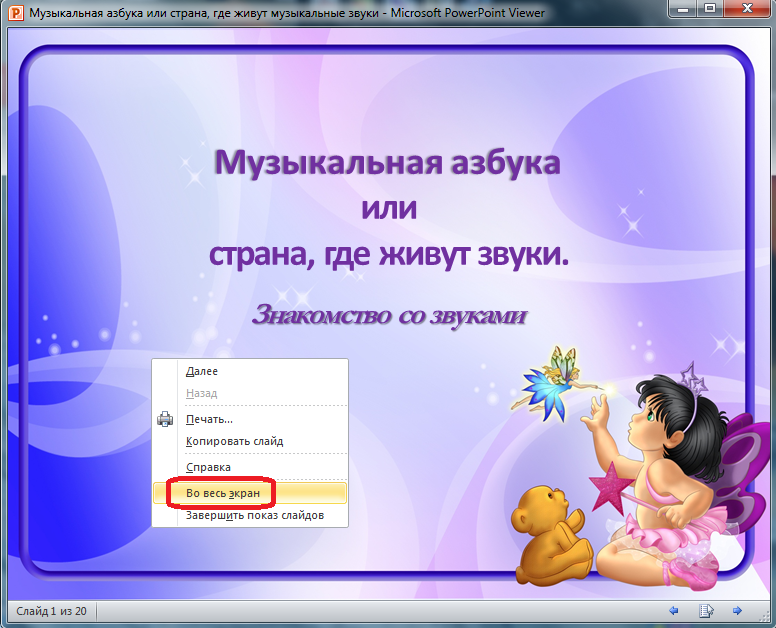Select "Копировать слайд" menu item
Image resolution: width=776 pixels, height=628 pixels.
tap(234, 441)
